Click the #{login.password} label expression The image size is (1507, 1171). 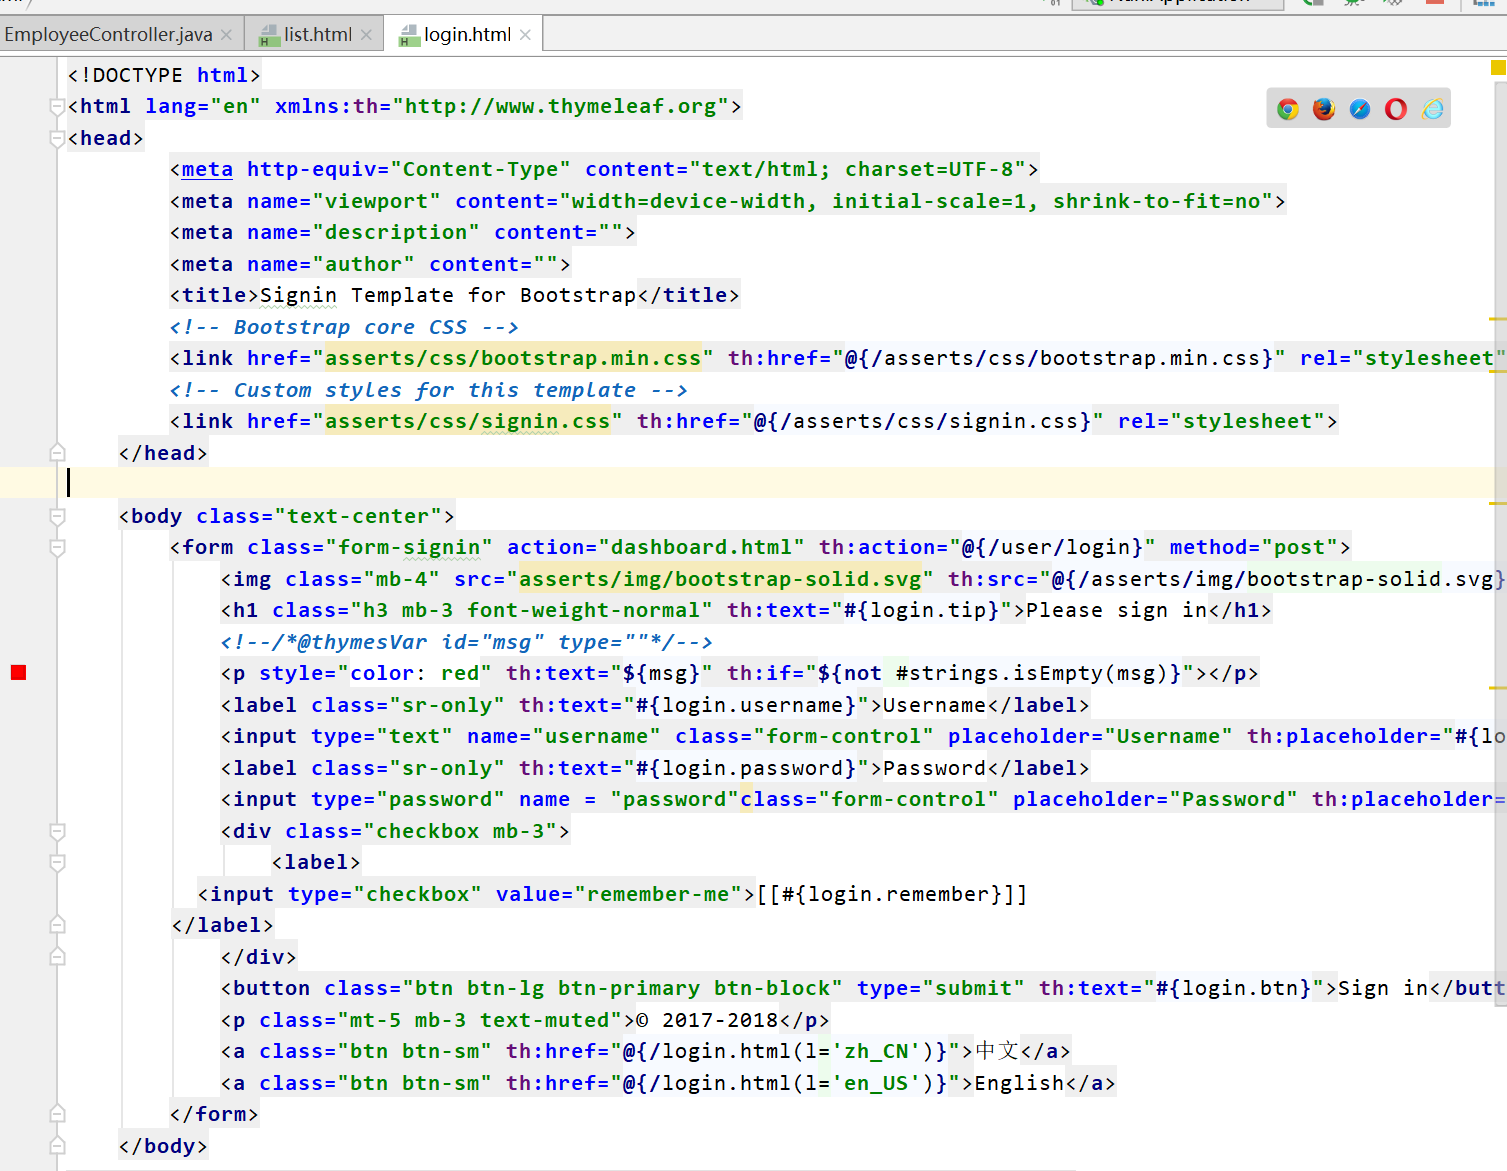point(746,768)
